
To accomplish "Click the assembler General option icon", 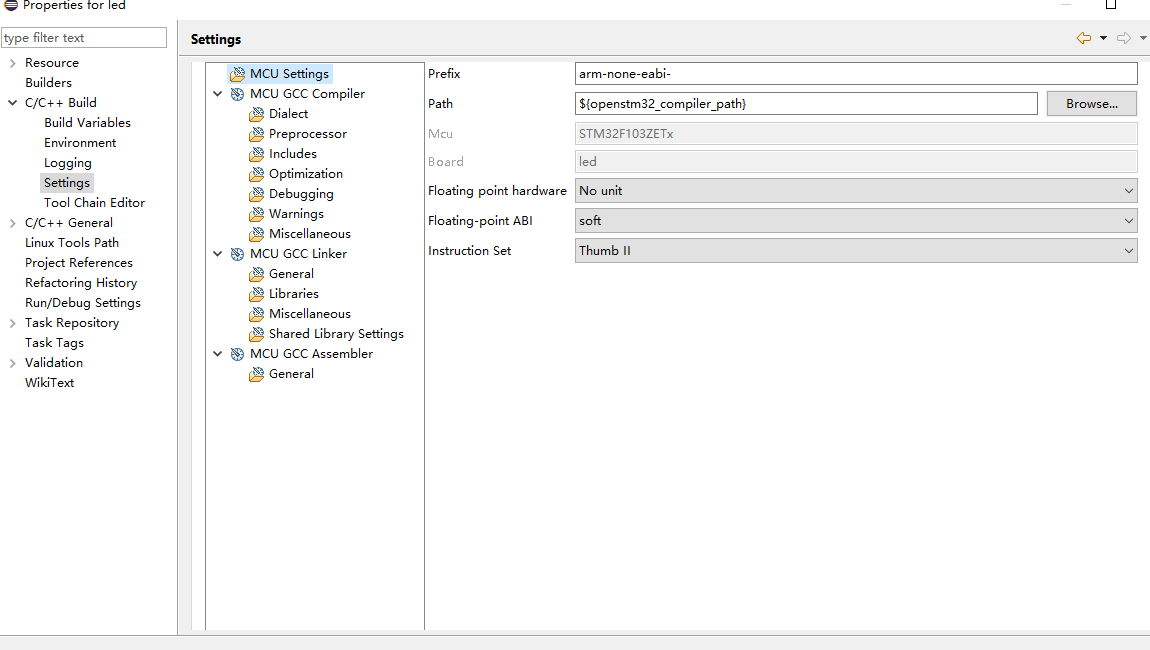I will click(257, 374).
